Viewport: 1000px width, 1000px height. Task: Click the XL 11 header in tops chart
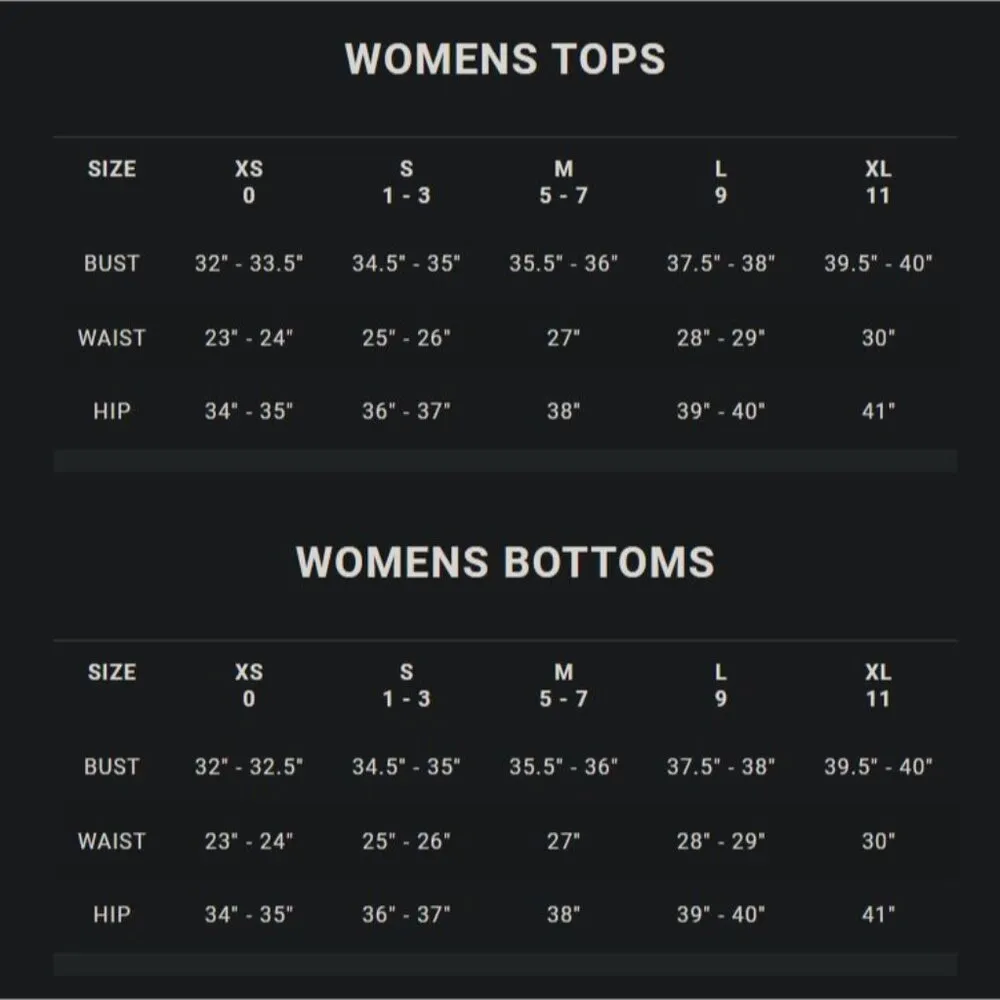(x=878, y=182)
